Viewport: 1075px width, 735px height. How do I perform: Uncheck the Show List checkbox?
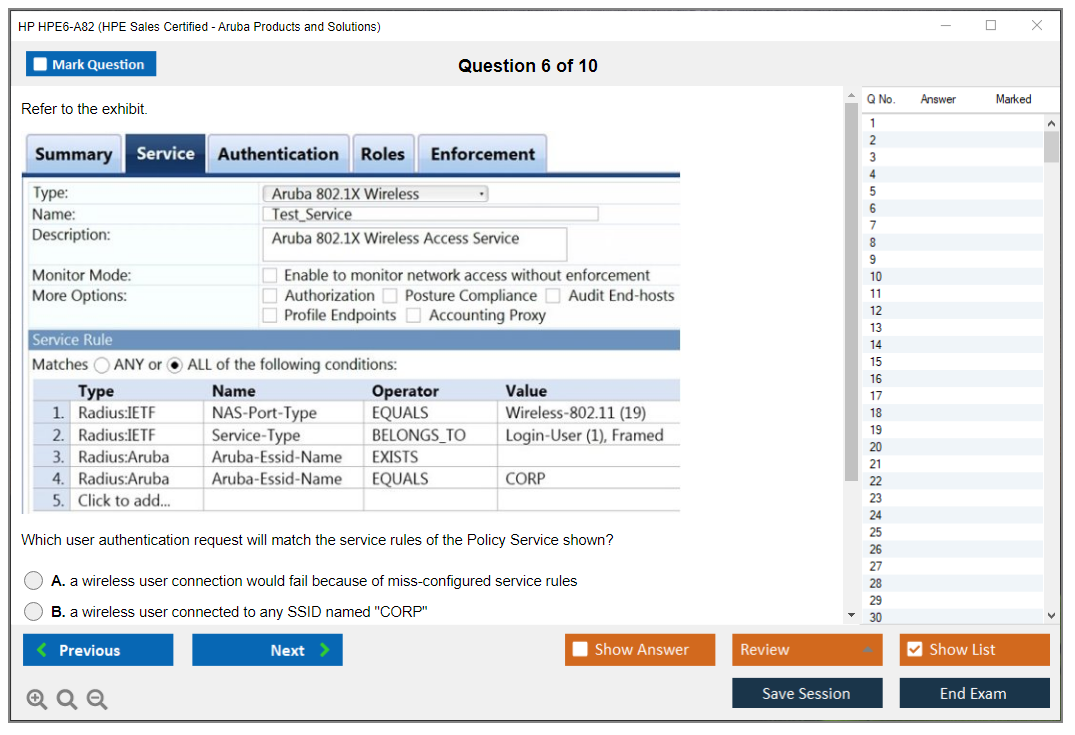tap(914, 650)
